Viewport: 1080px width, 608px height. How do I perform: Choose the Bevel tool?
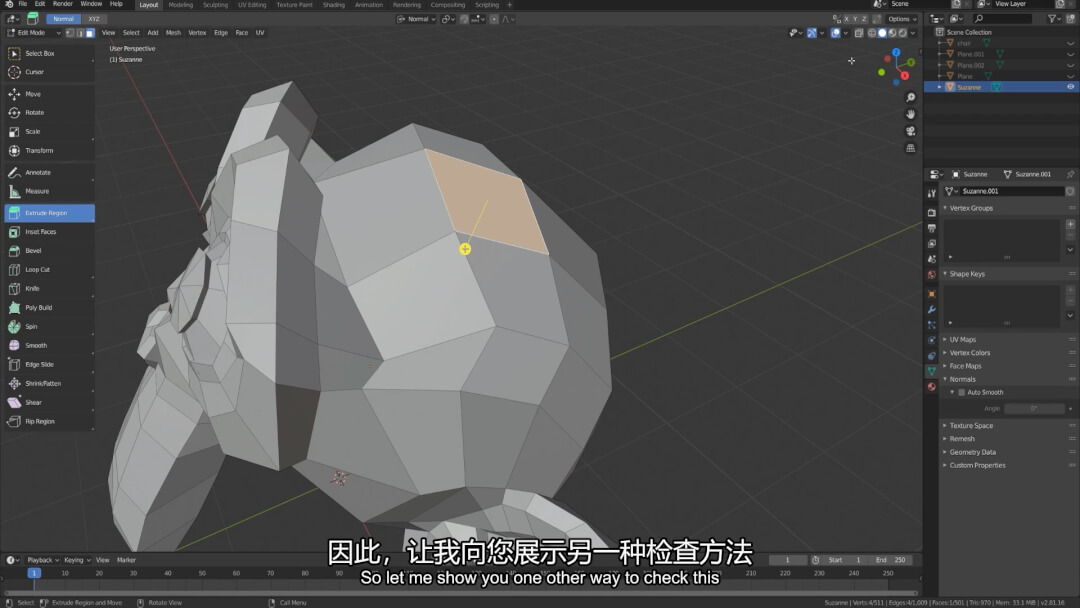(x=49, y=251)
